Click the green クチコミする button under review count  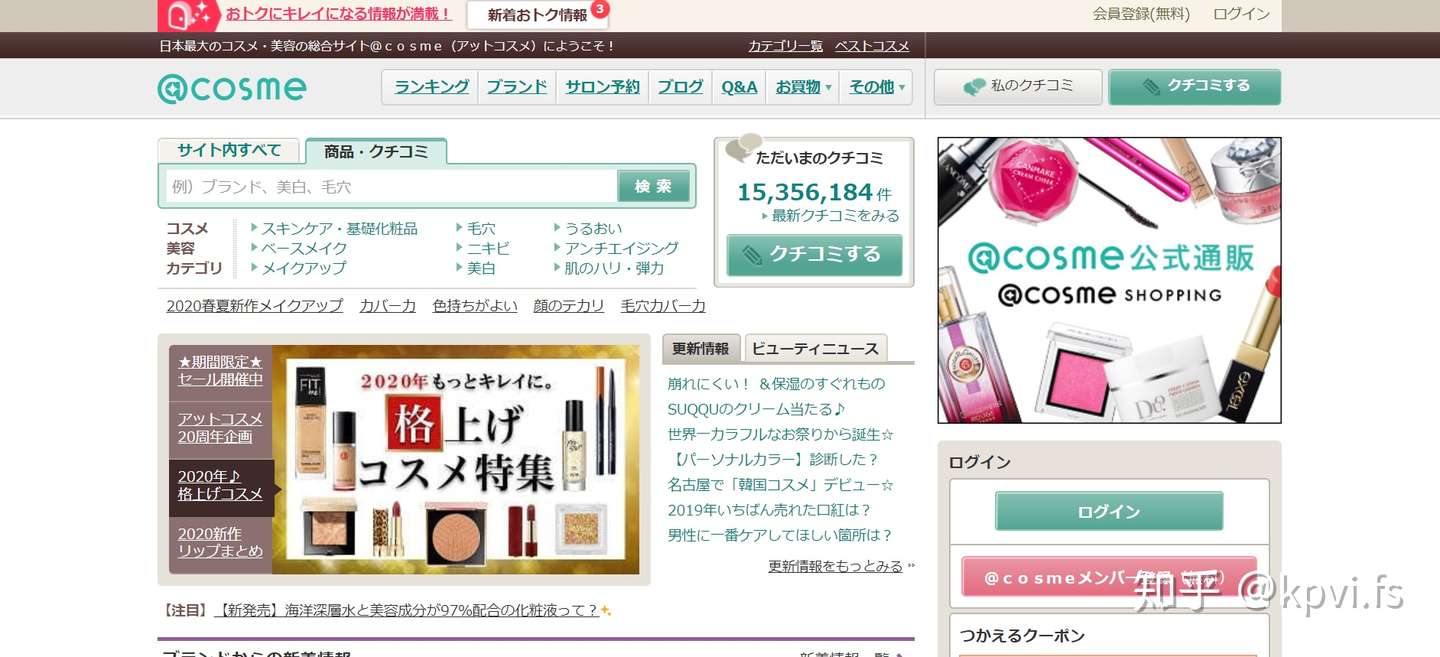(x=814, y=255)
